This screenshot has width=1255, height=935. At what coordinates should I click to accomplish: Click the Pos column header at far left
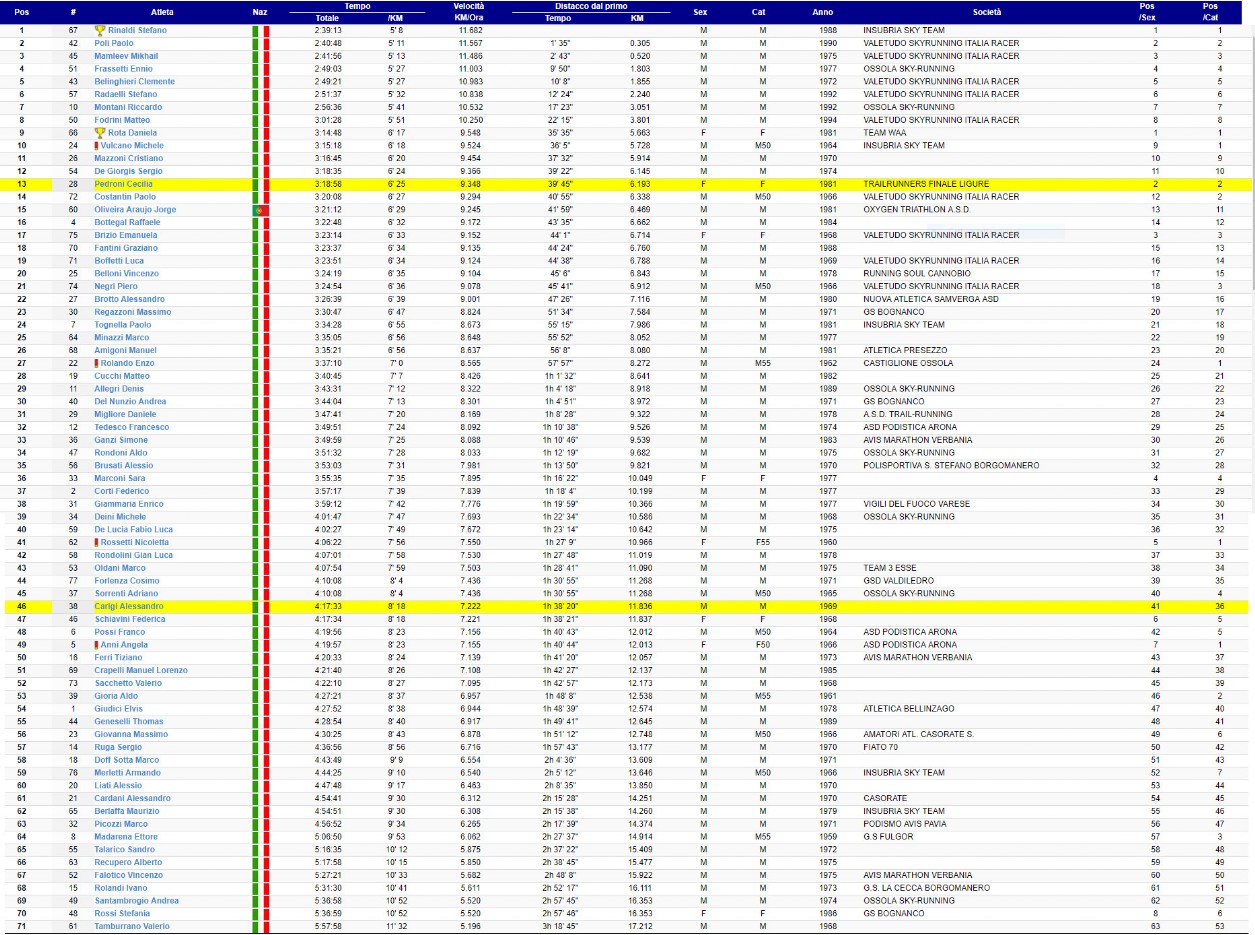tap(22, 12)
